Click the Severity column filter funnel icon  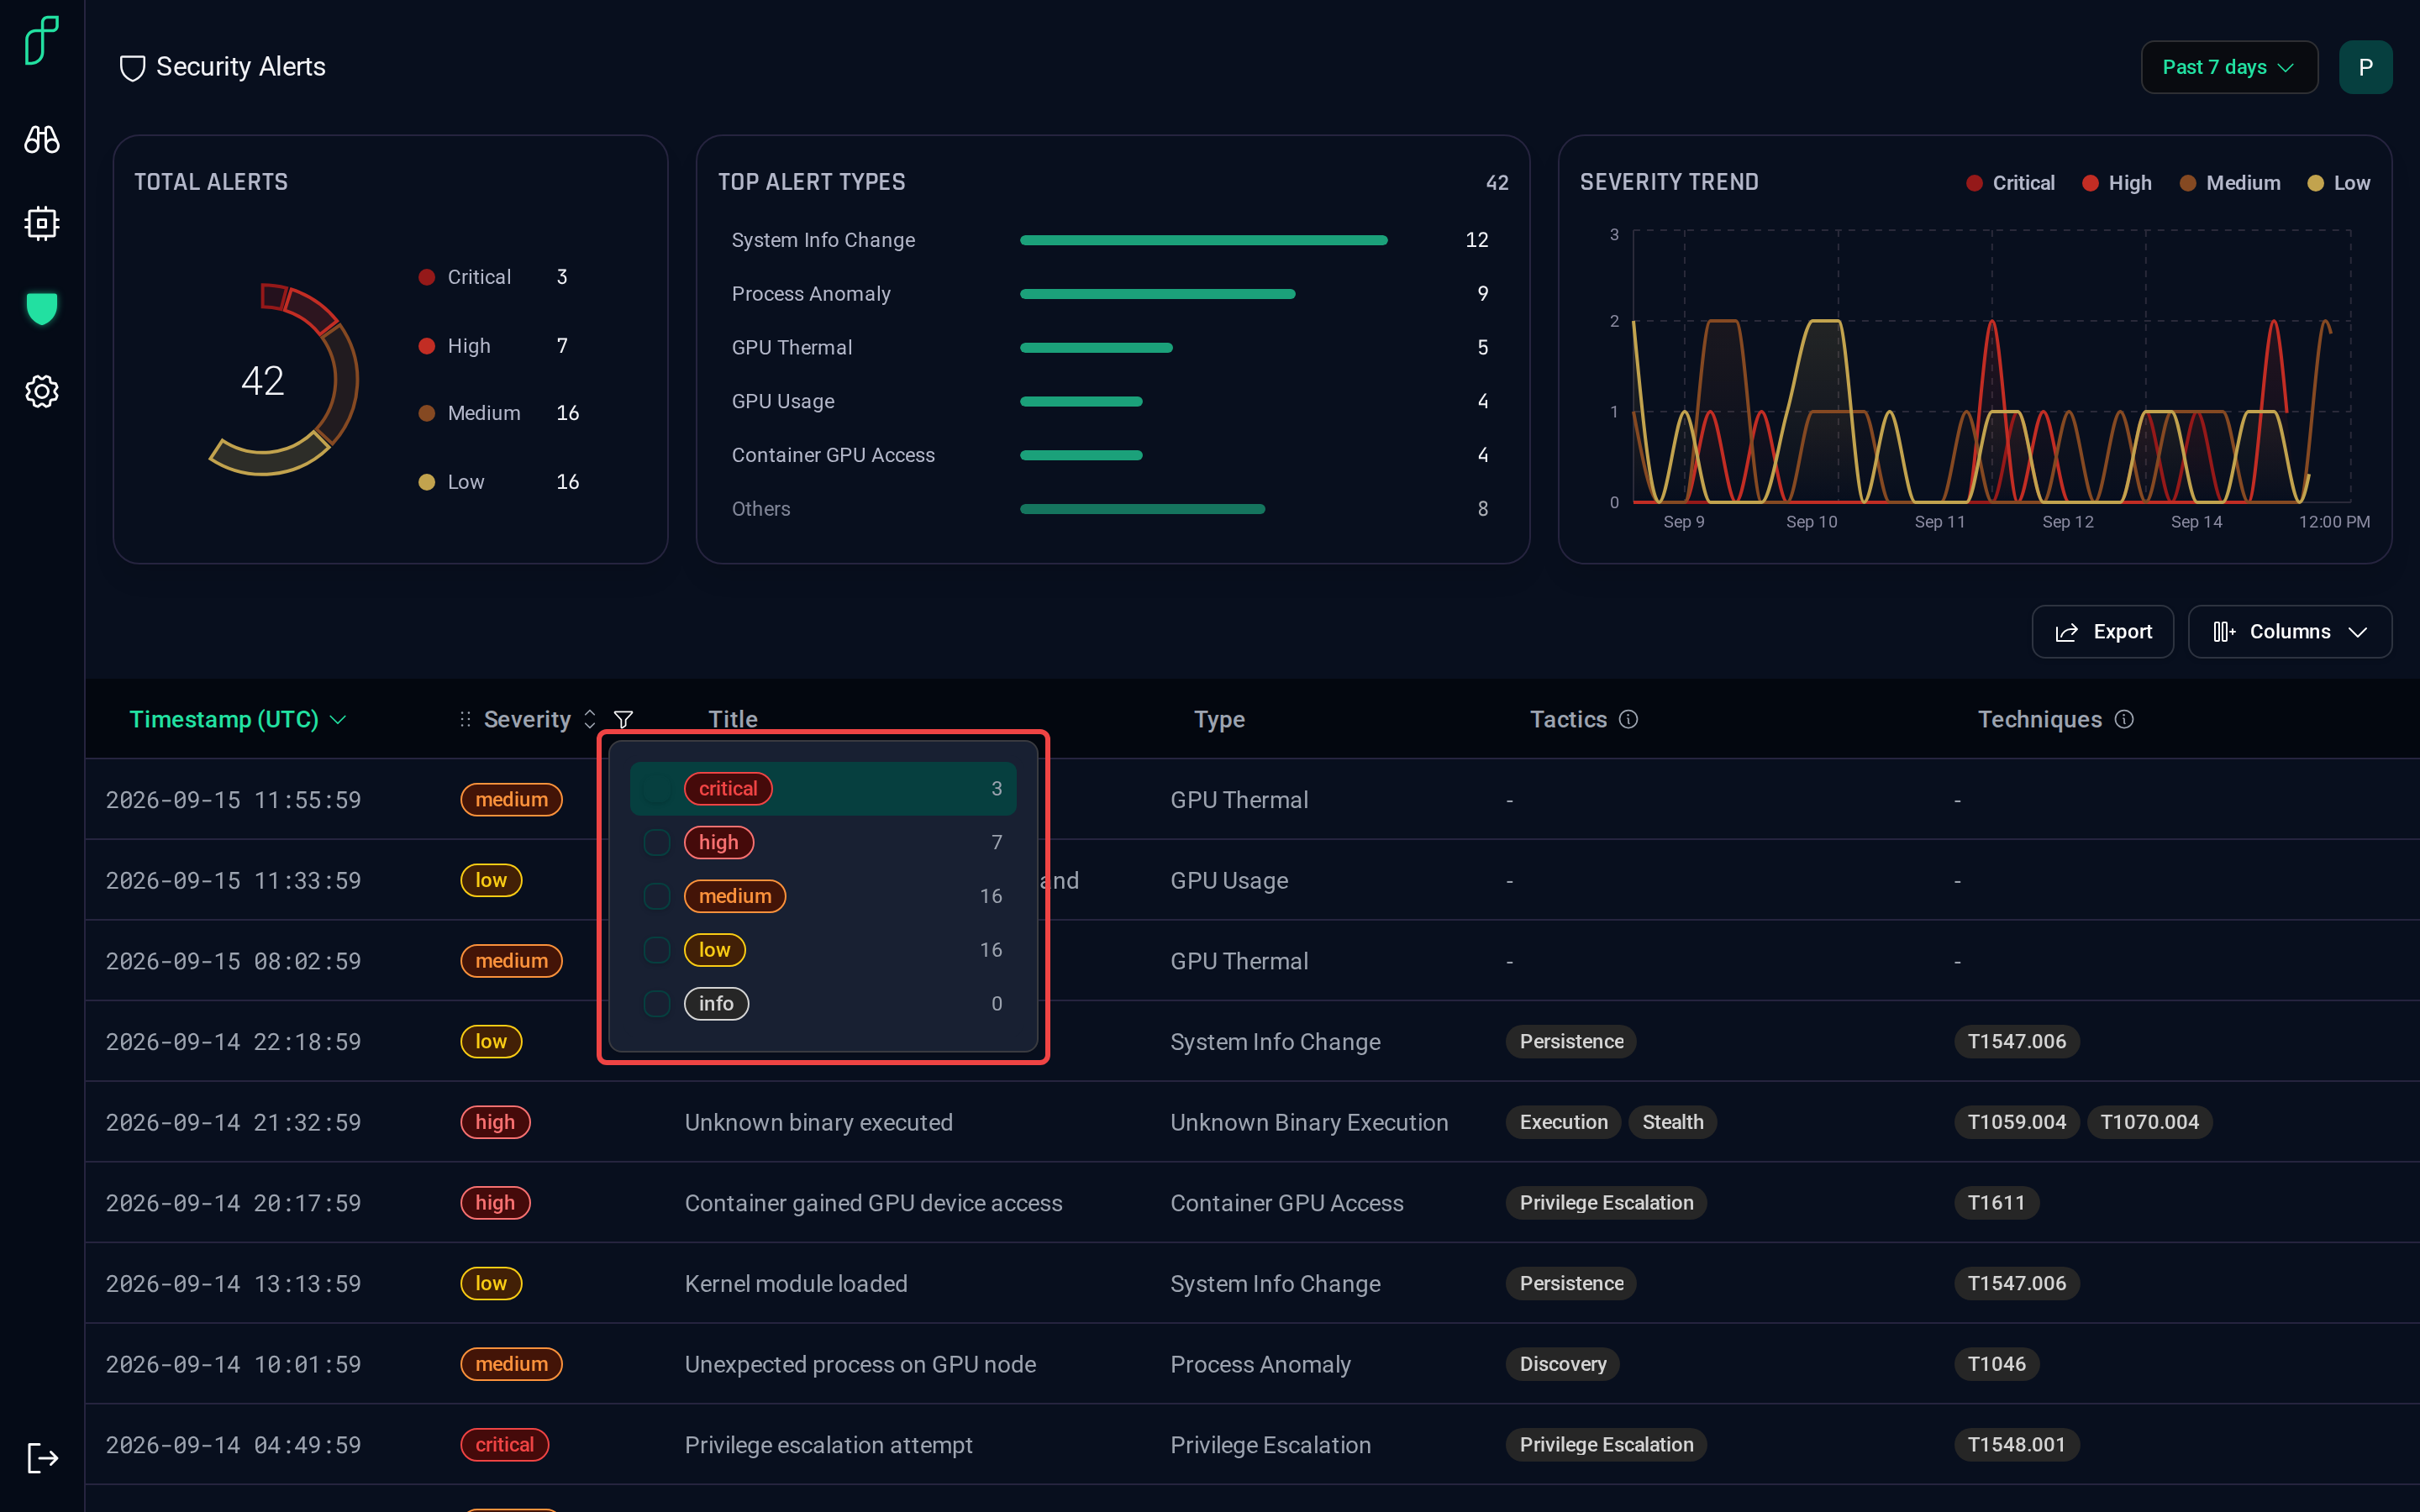(623, 719)
